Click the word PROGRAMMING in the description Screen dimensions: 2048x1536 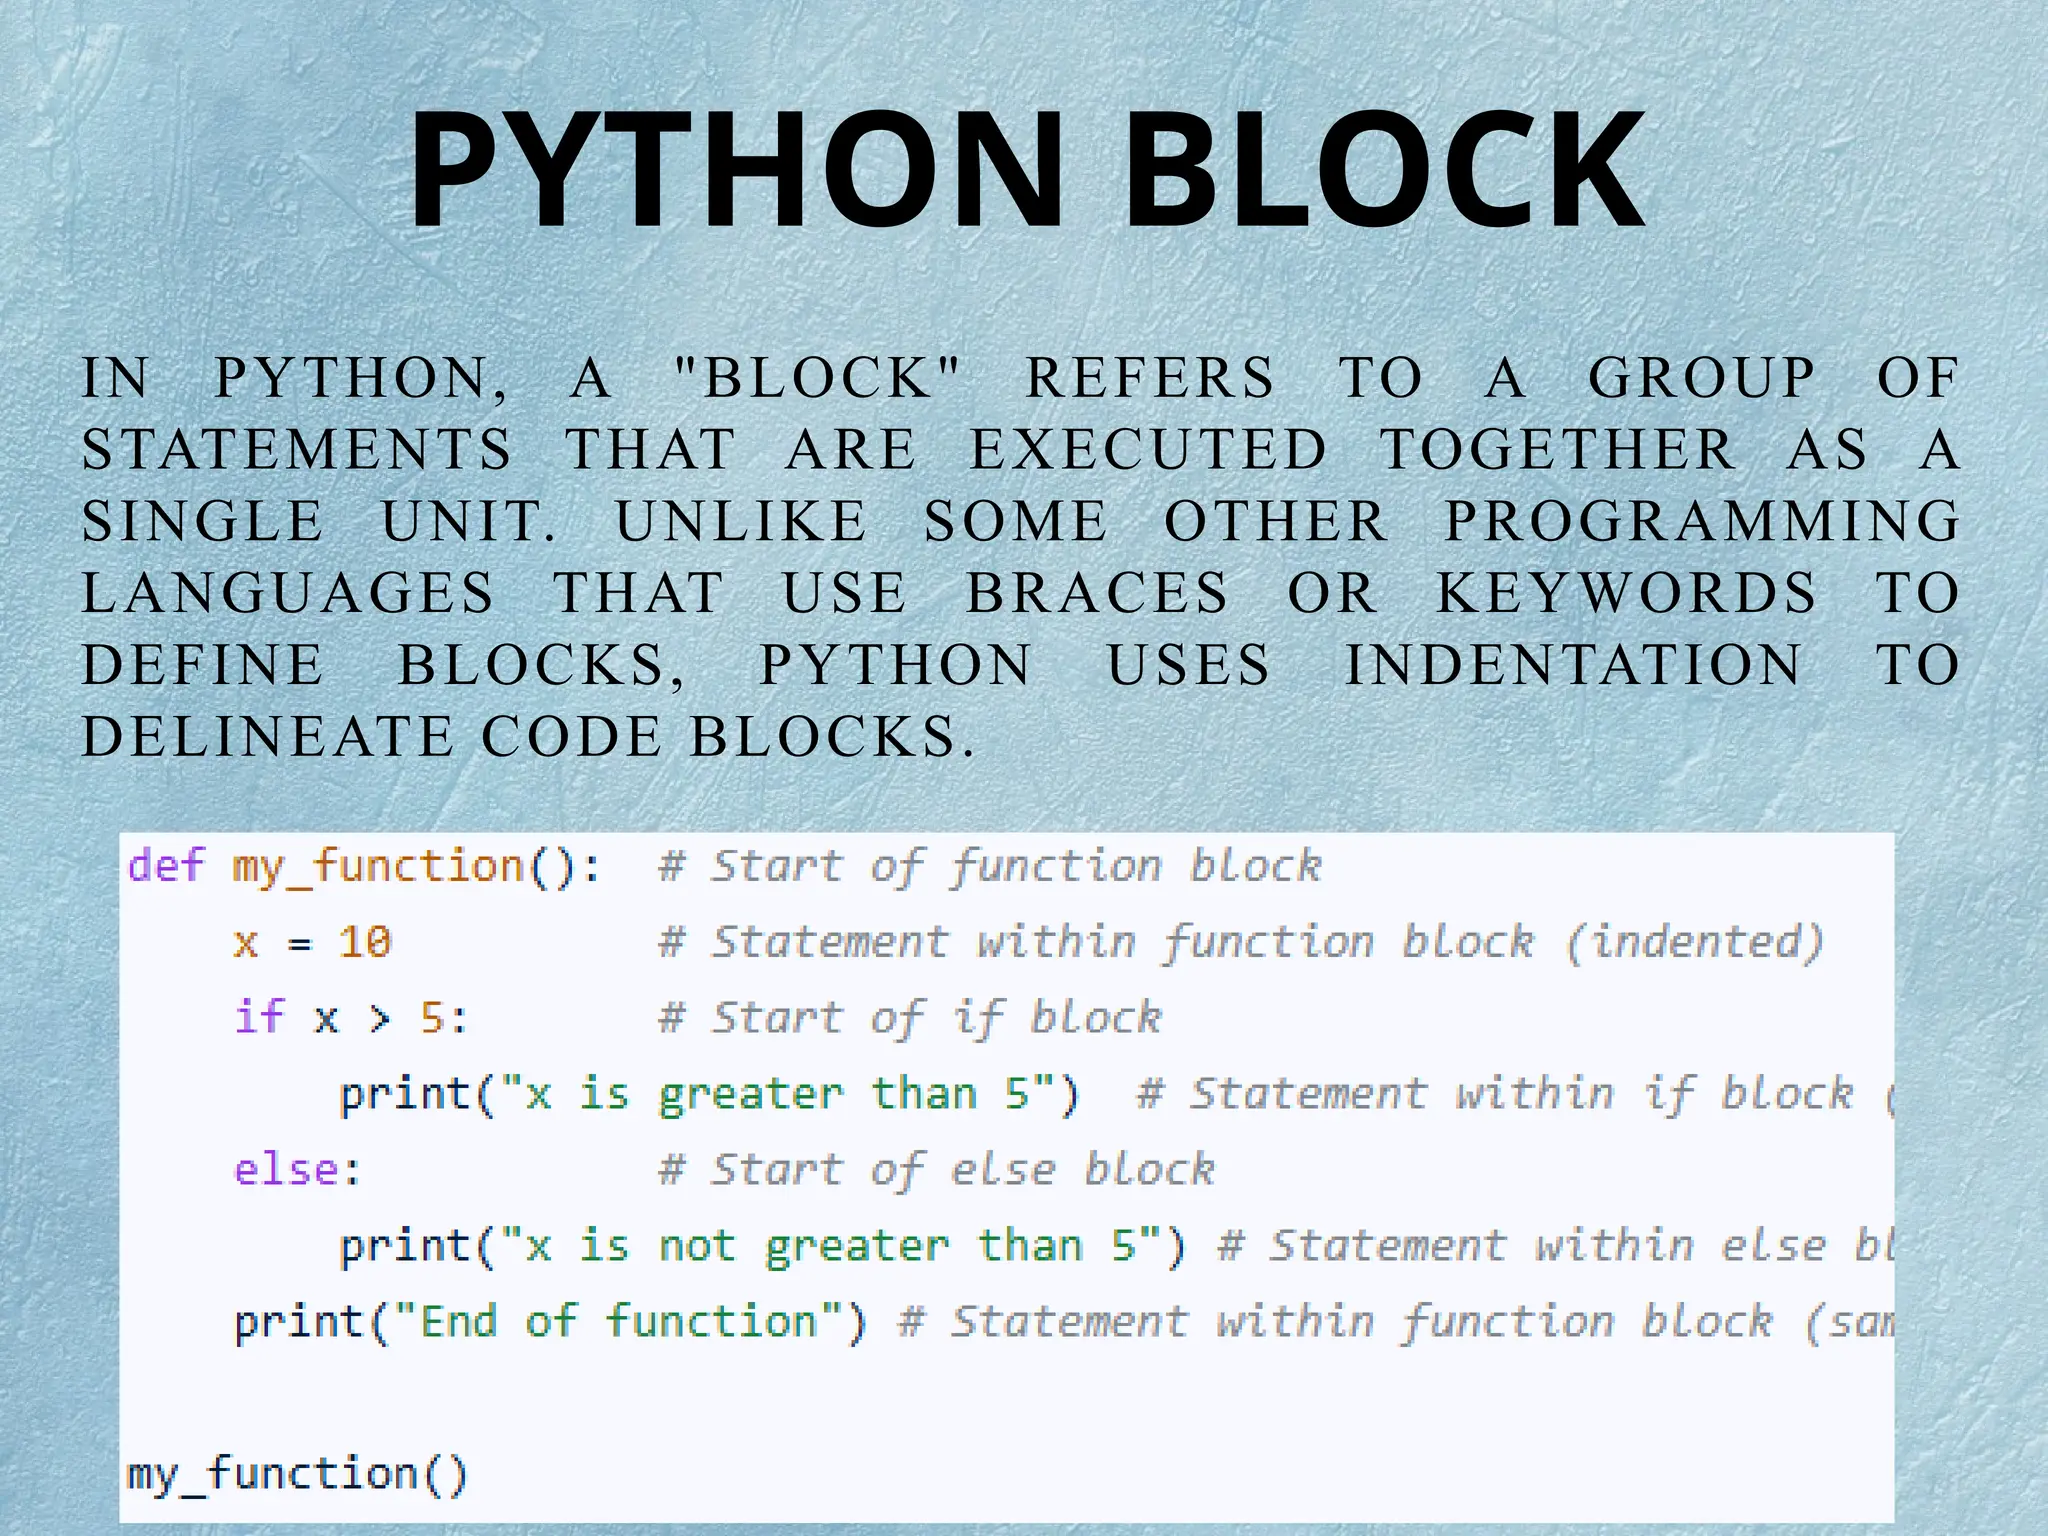point(1702,521)
